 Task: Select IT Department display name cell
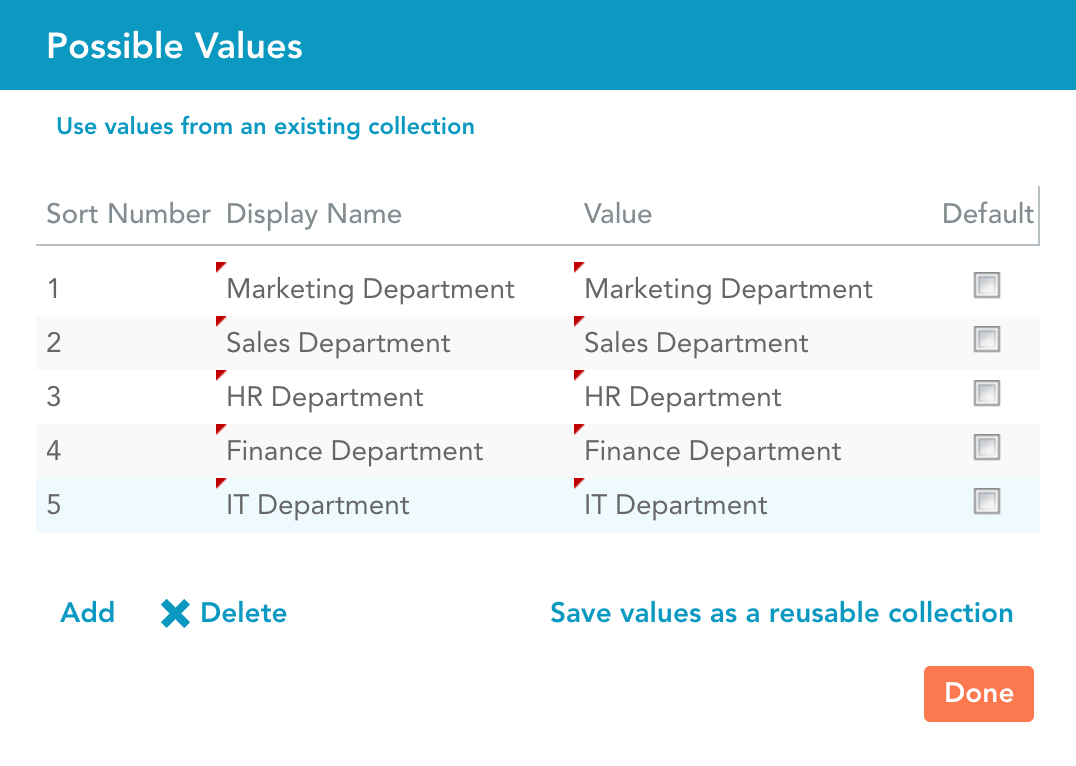[x=394, y=505]
